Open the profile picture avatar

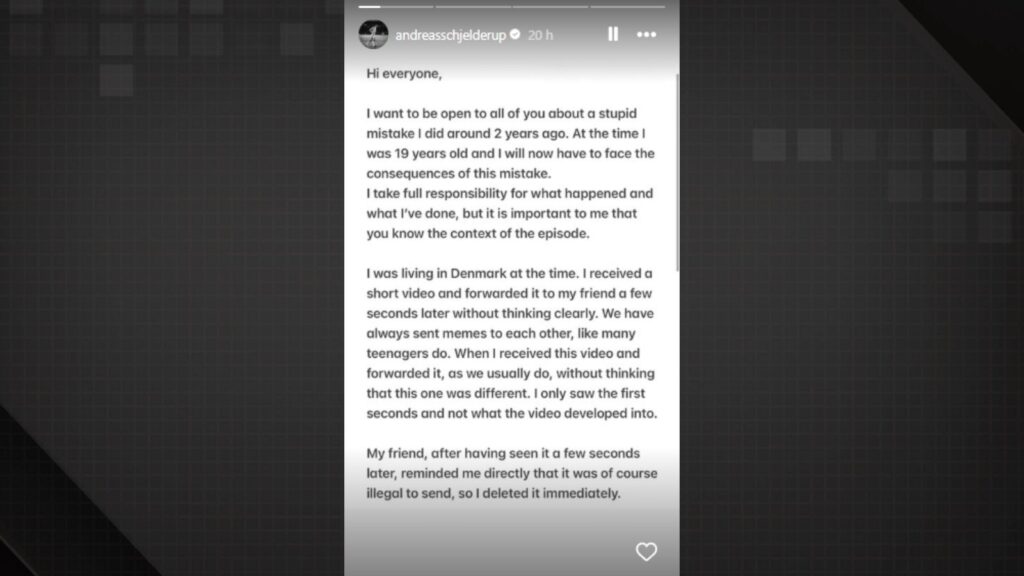pyautogui.click(x=373, y=34)
